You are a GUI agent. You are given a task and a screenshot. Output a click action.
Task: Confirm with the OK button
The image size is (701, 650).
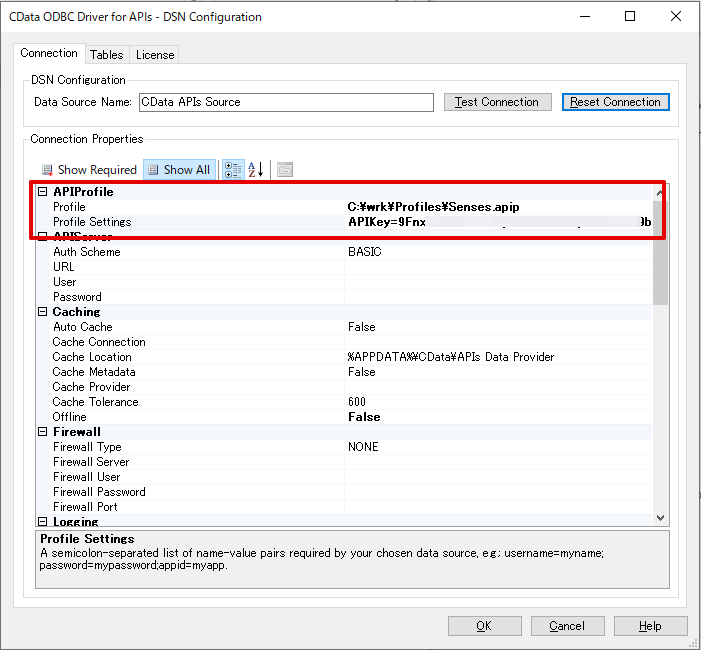484,626
